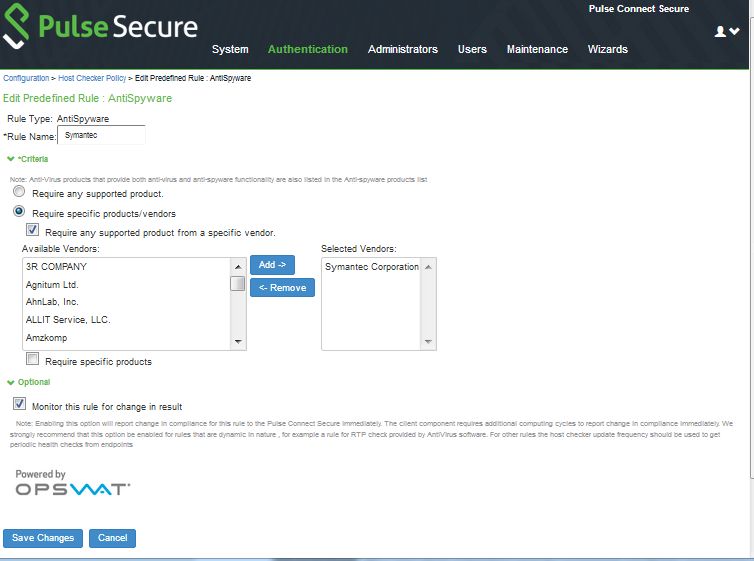754x561 pixels.
Task: Open the Administrators menu
Action: [x=403, y=49]
